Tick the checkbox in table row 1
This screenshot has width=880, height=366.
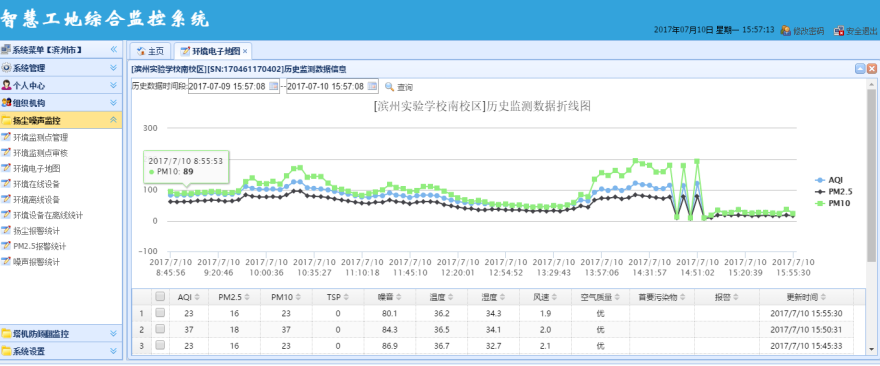click(160, 313)
